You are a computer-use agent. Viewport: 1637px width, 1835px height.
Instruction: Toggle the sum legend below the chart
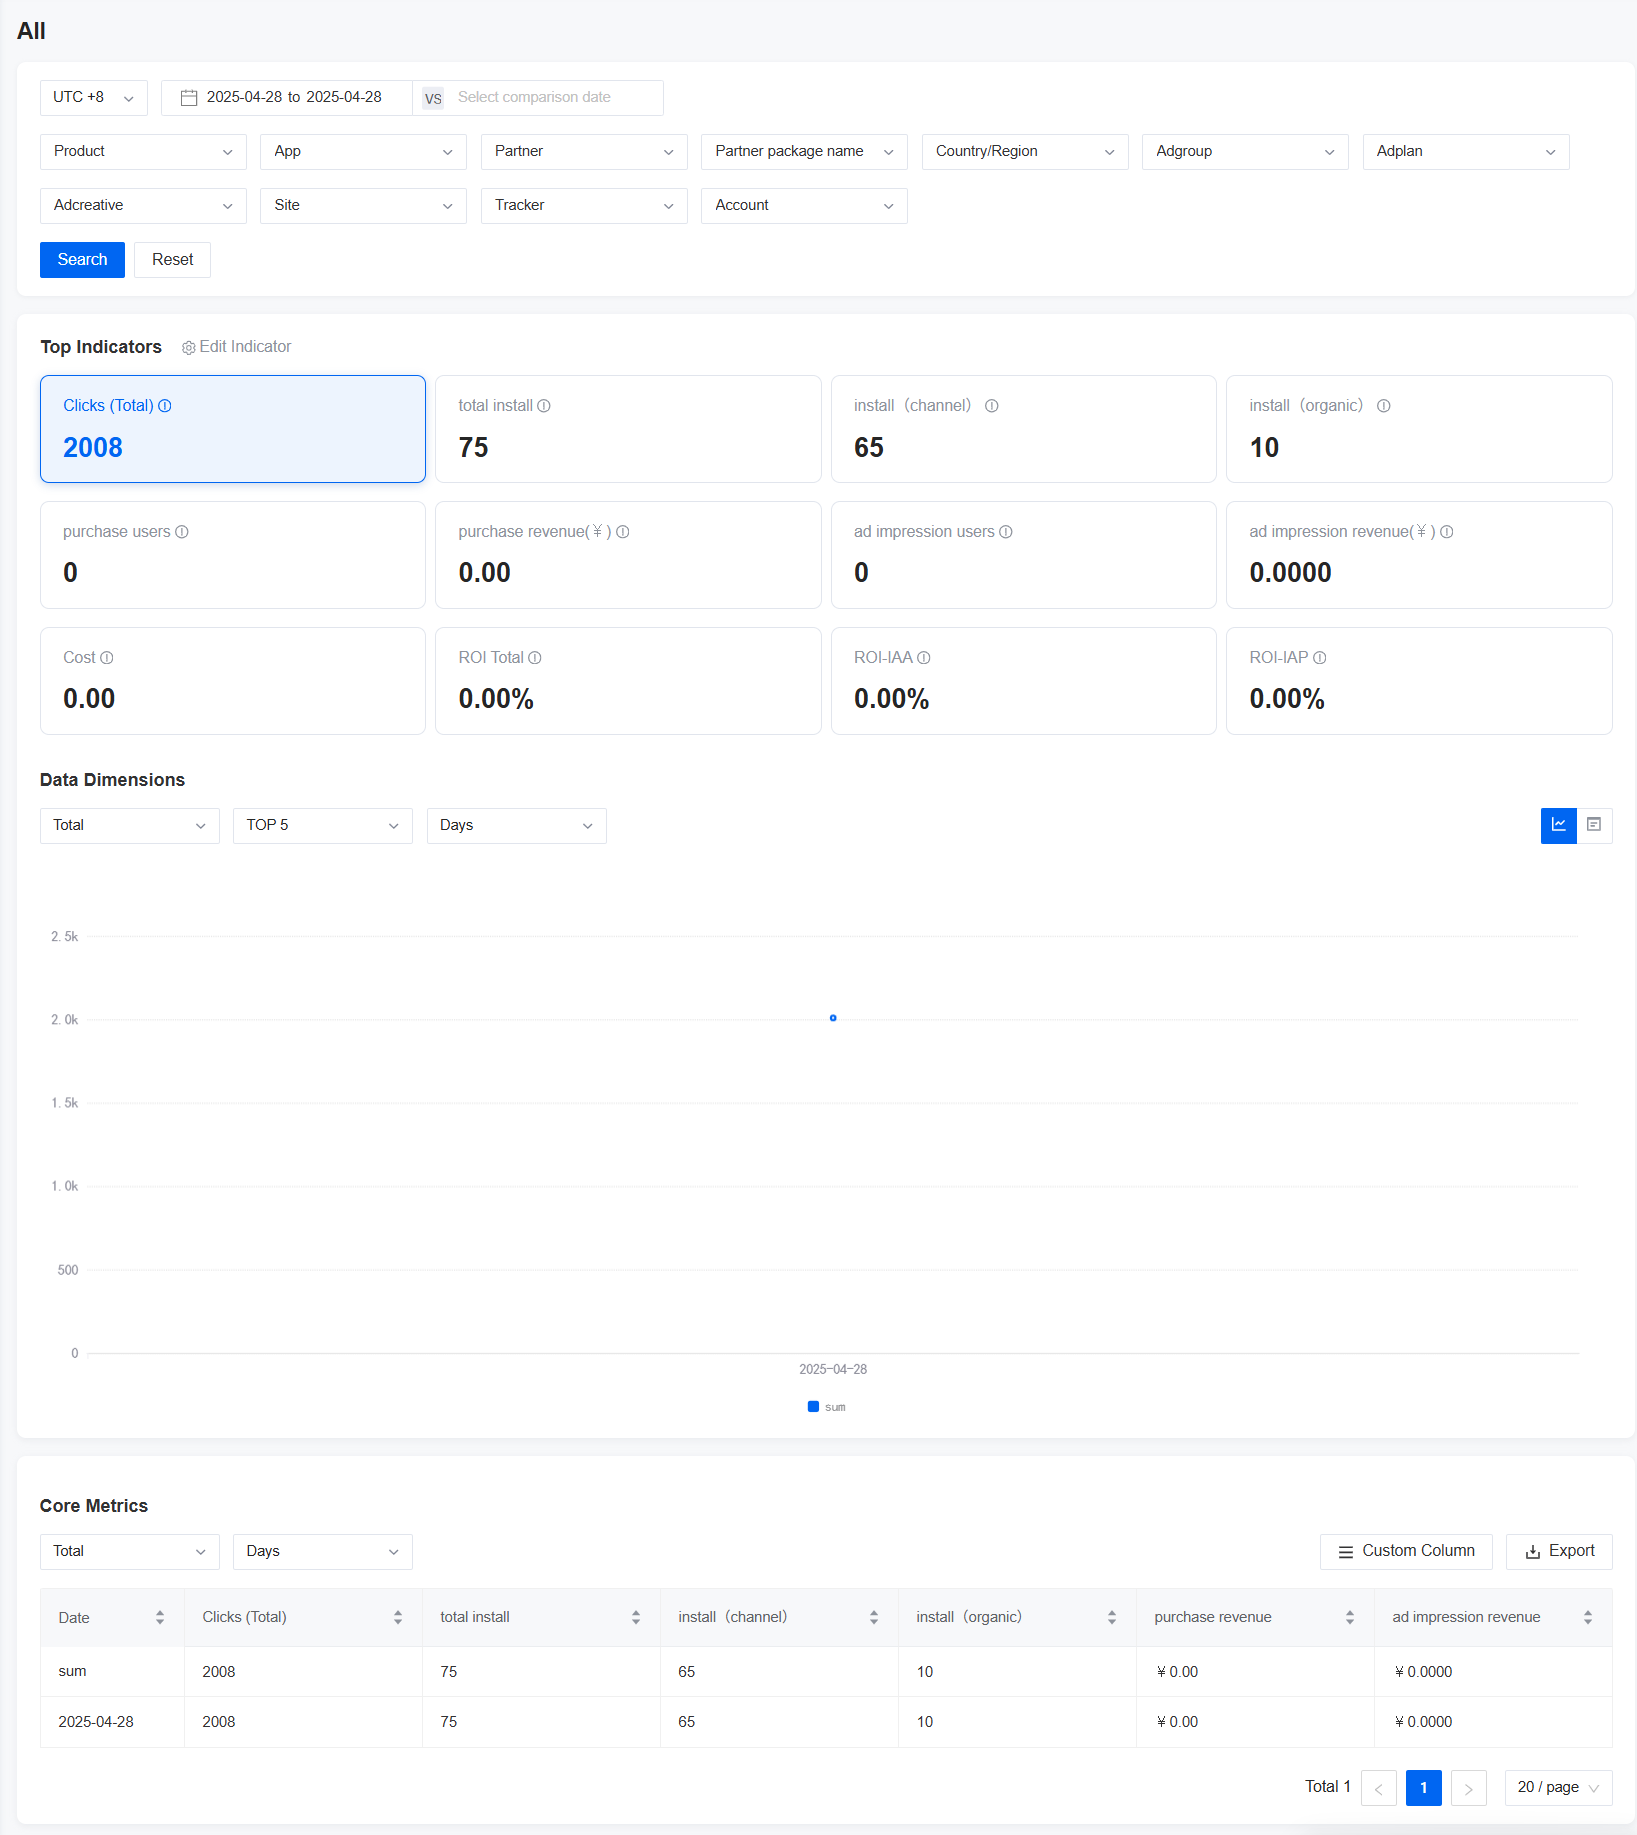tap(826, 1406)
